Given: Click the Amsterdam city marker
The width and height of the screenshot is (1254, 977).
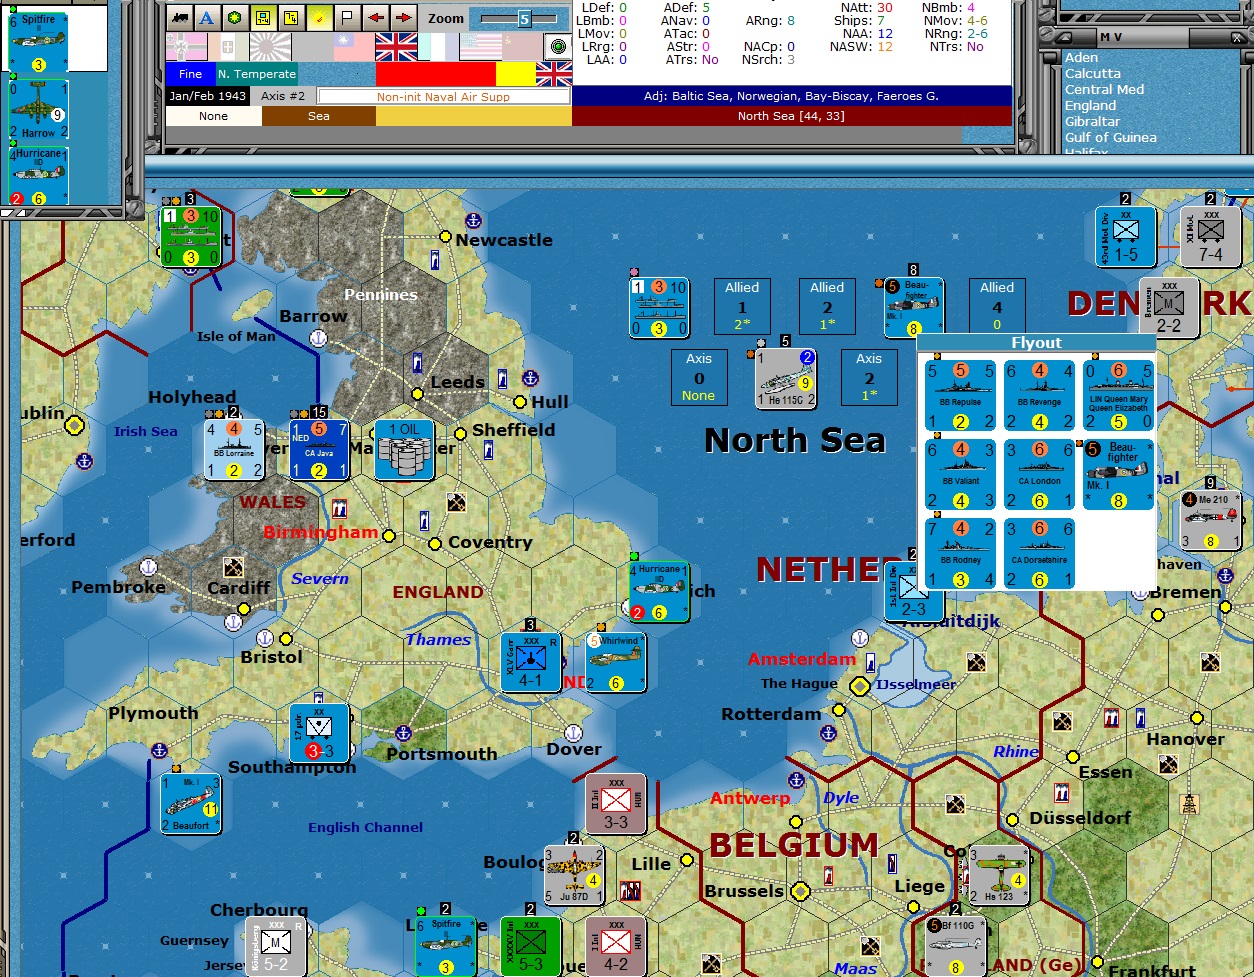Looking at the screenshot, I should click(x=860, y=686).
